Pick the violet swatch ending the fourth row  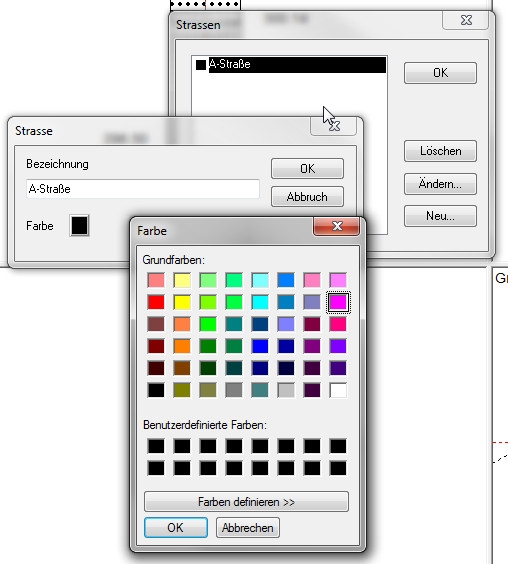338,346
